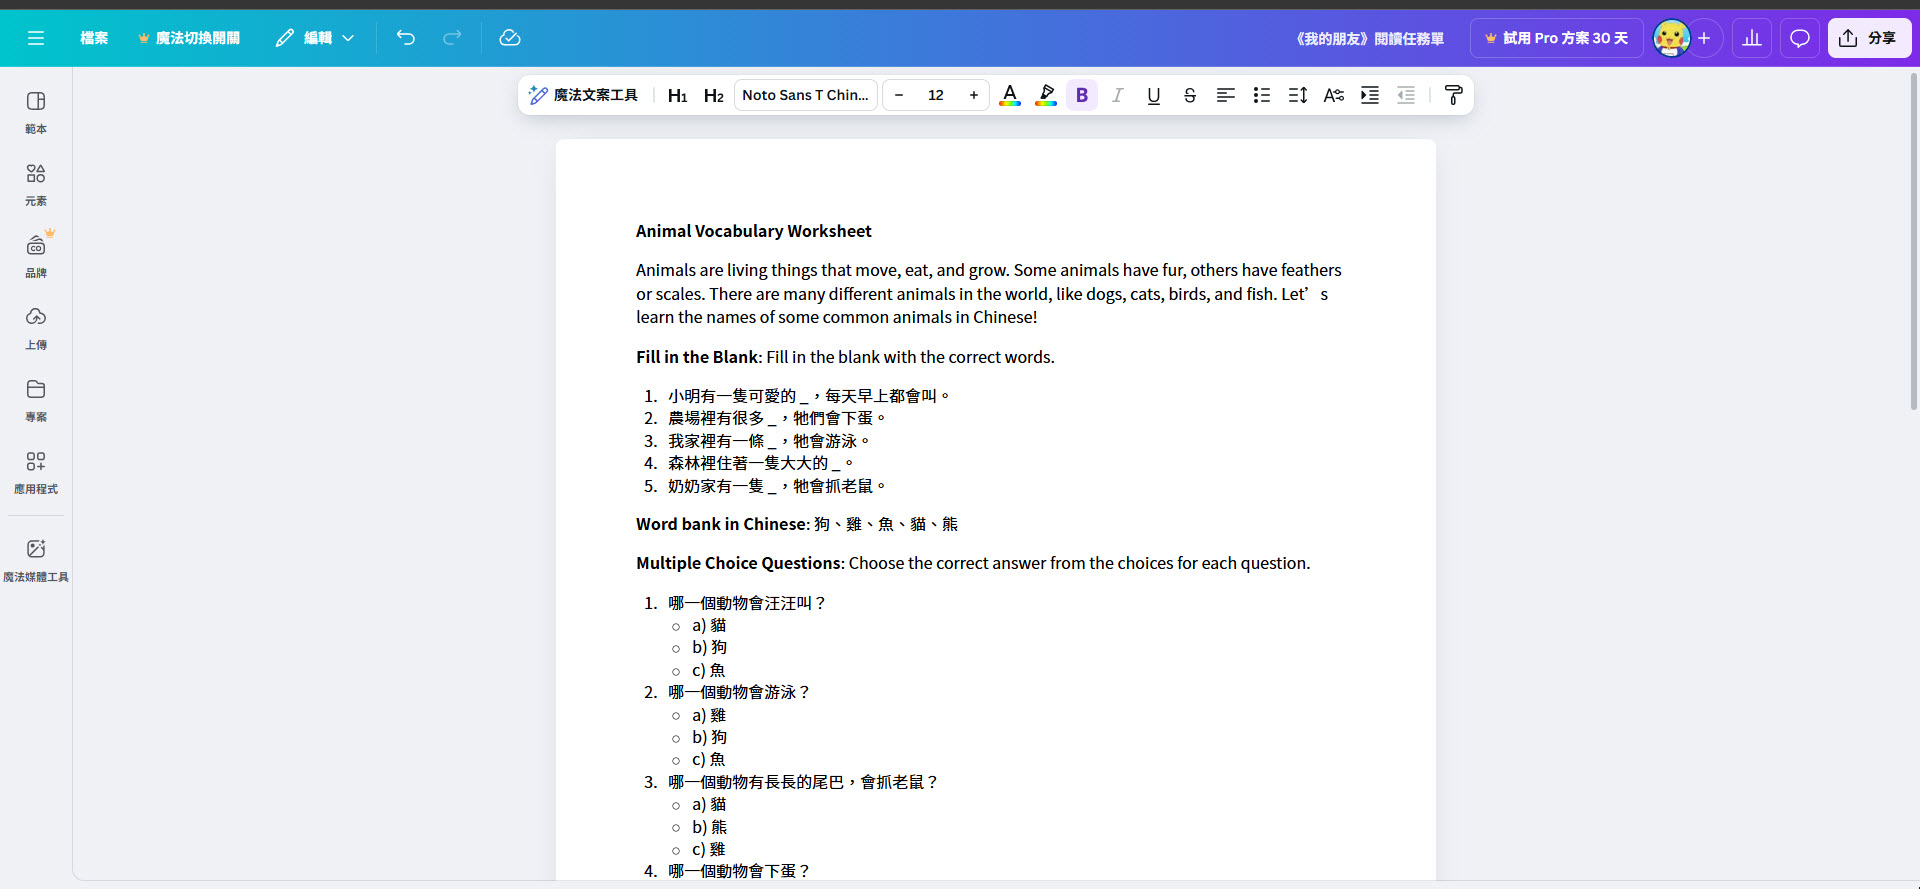Open the text alignment options
This screenshot has width=1920, height=889.
1226,95
